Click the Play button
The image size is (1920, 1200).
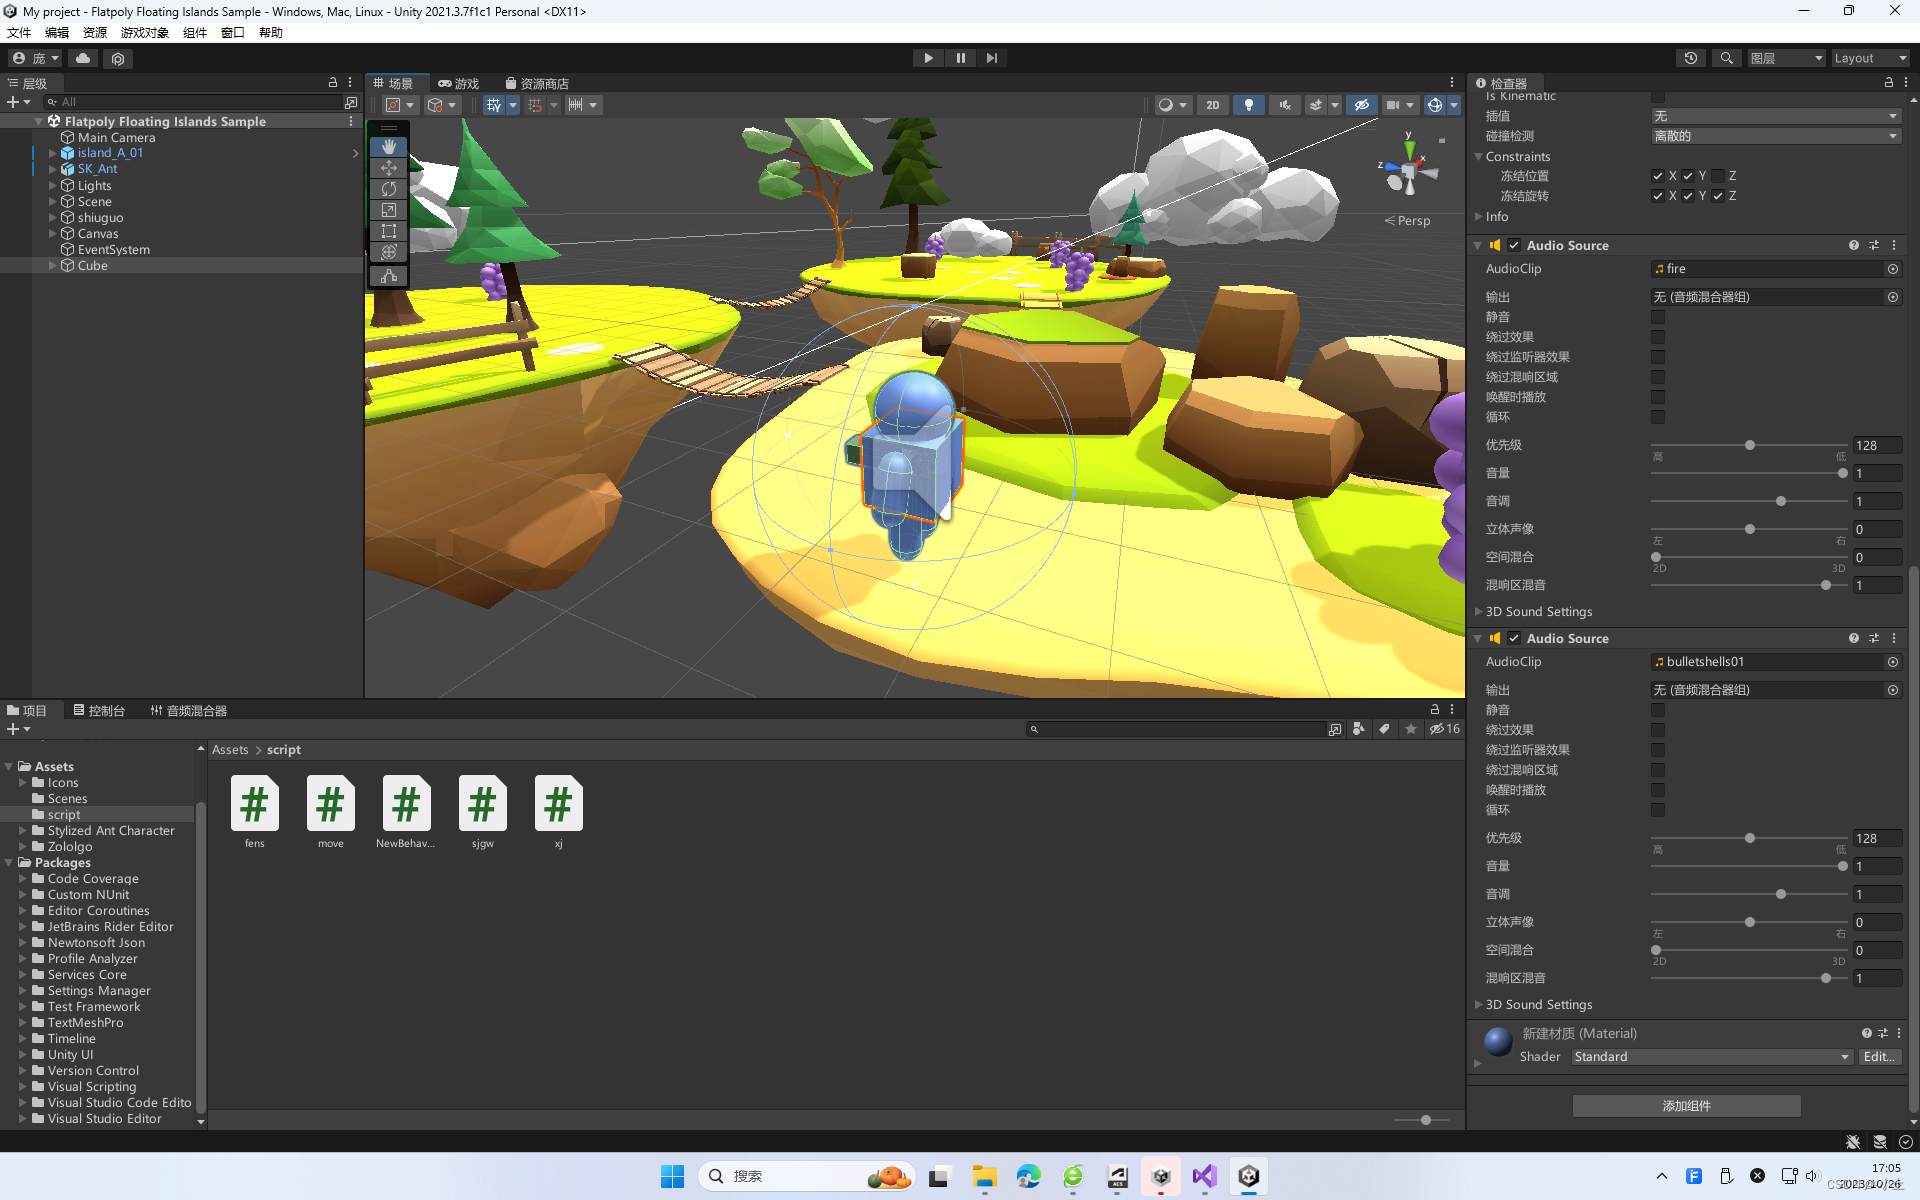(x=928, y=58)
